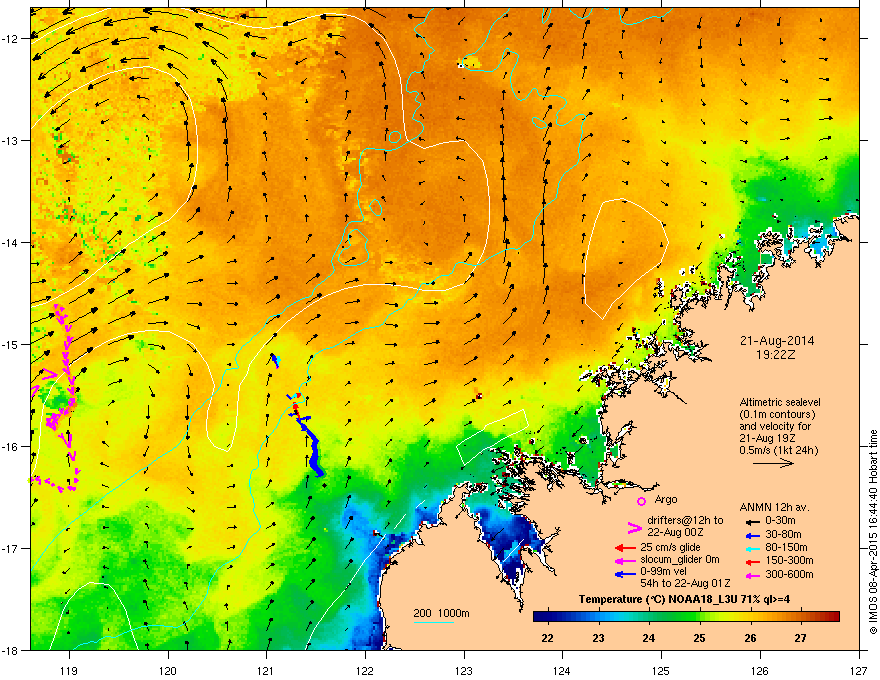Click the '25' colorbar tick label
Screen dimensions: 880x680
(x=699, y=638)
